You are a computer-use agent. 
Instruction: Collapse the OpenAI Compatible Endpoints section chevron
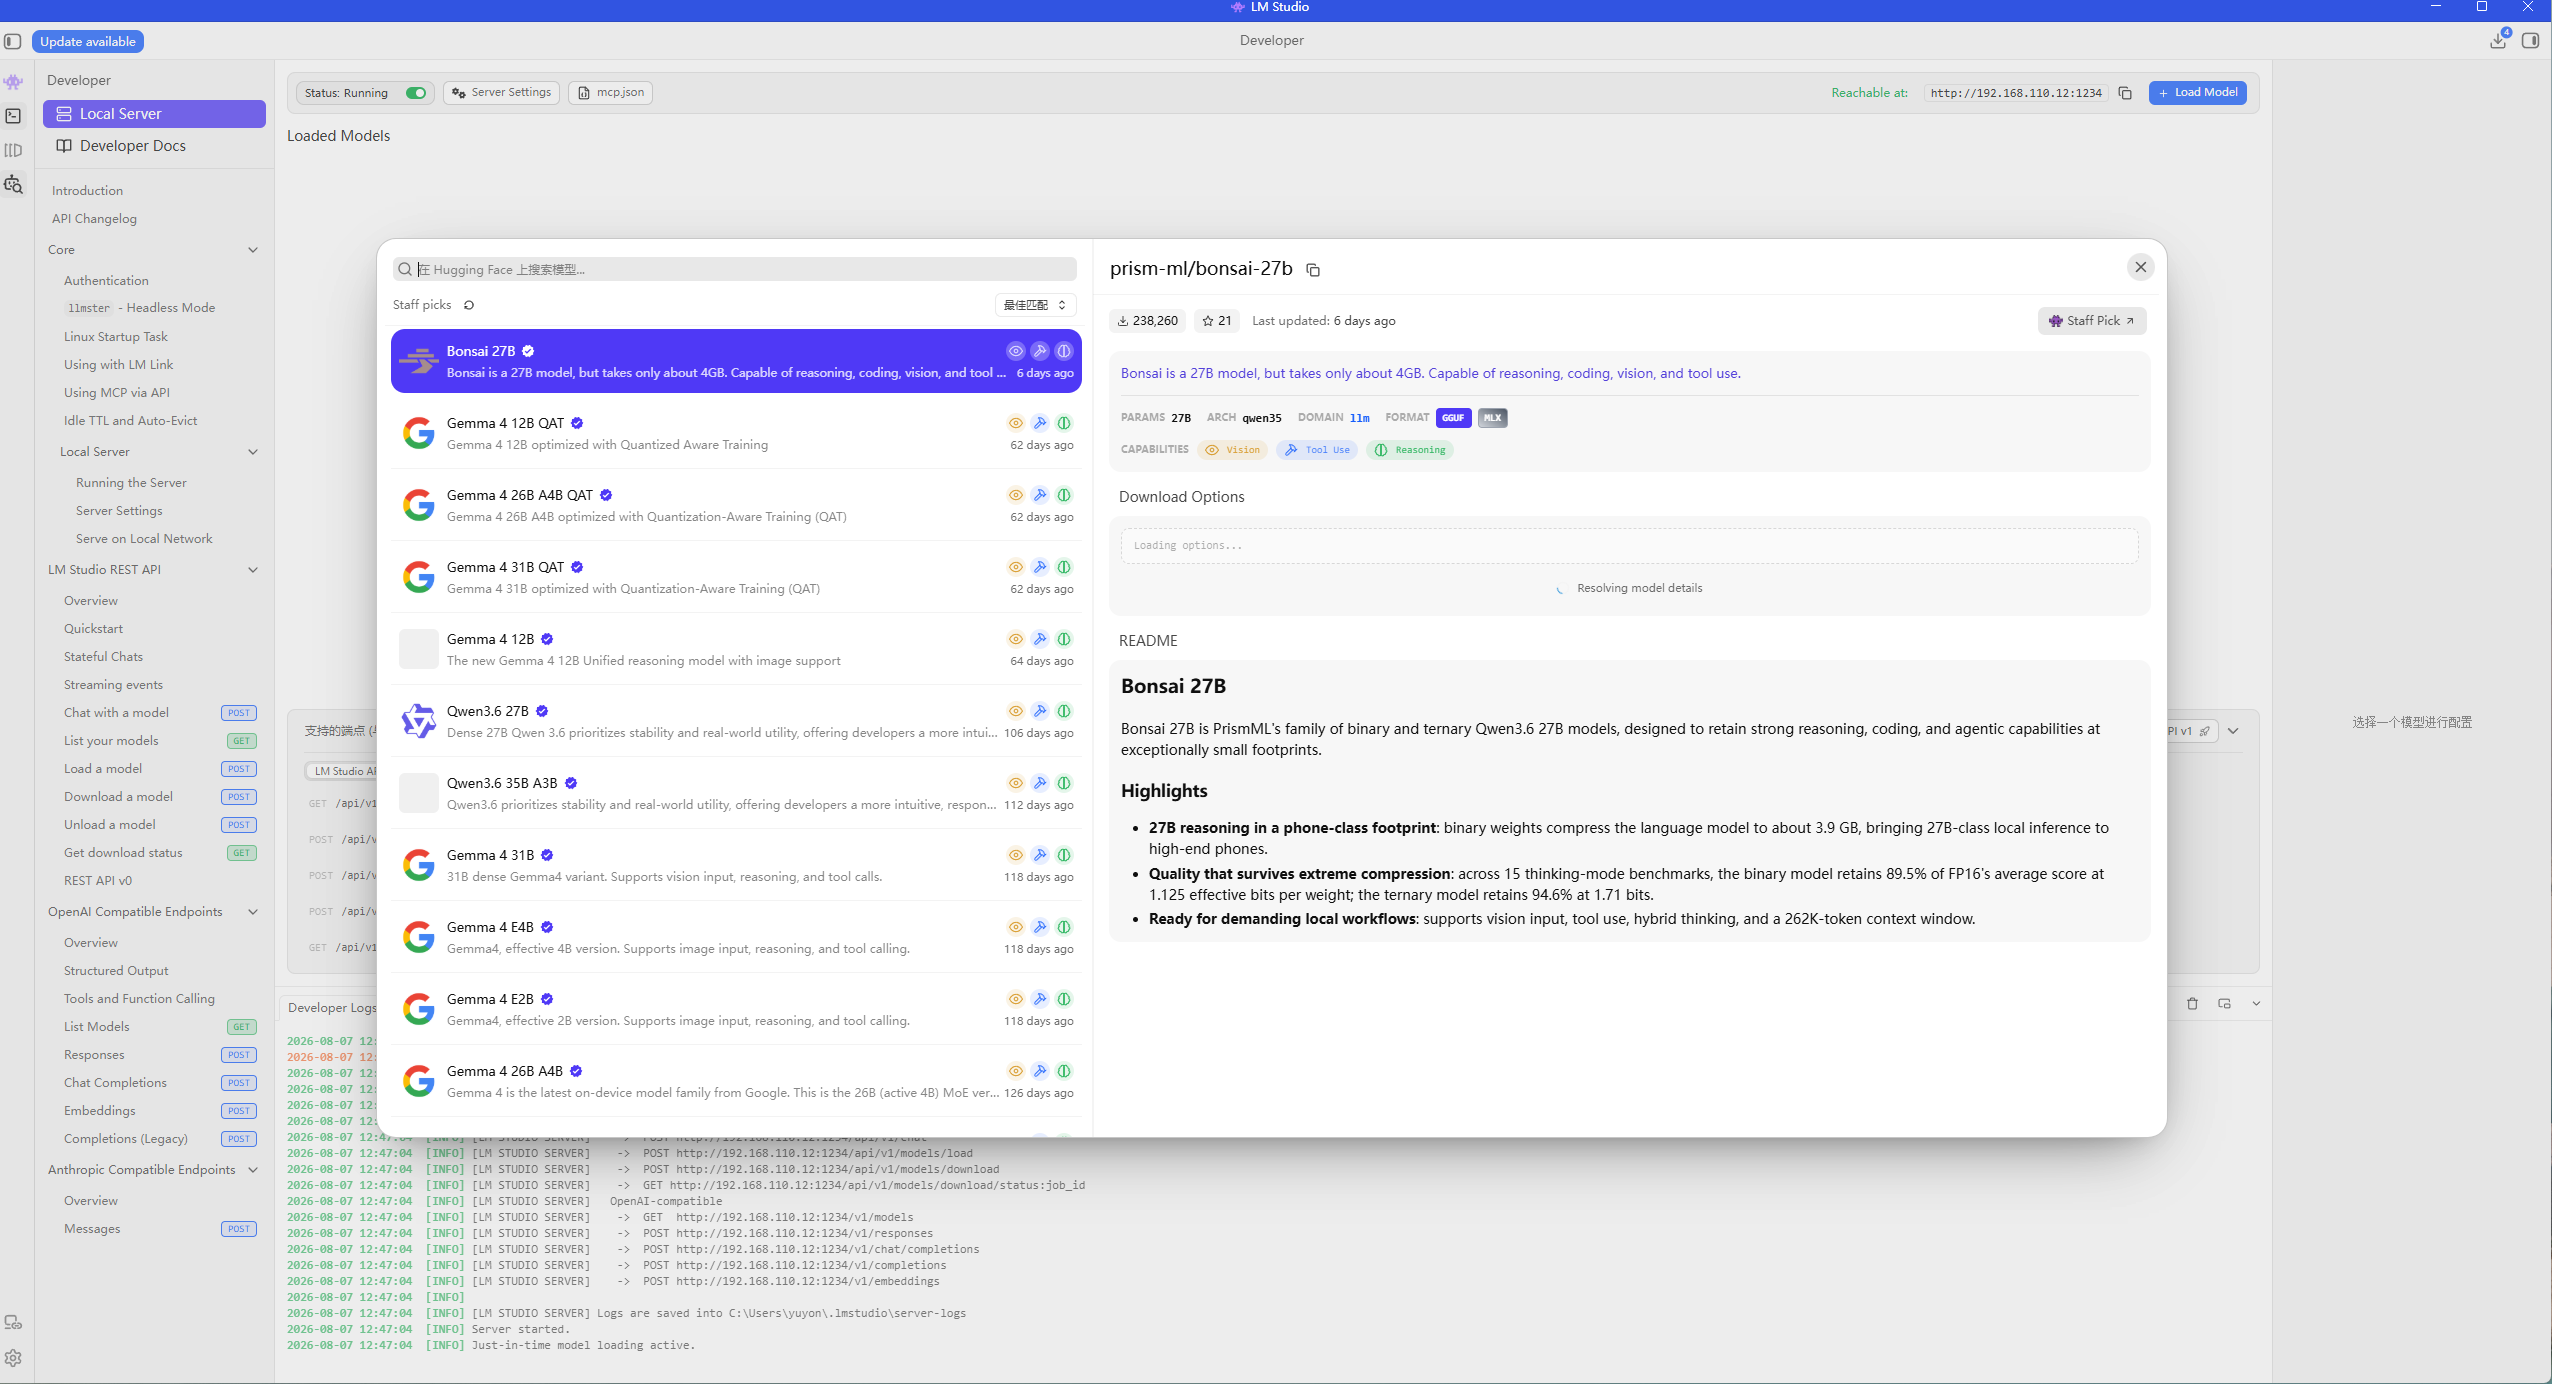click(253, 912)
